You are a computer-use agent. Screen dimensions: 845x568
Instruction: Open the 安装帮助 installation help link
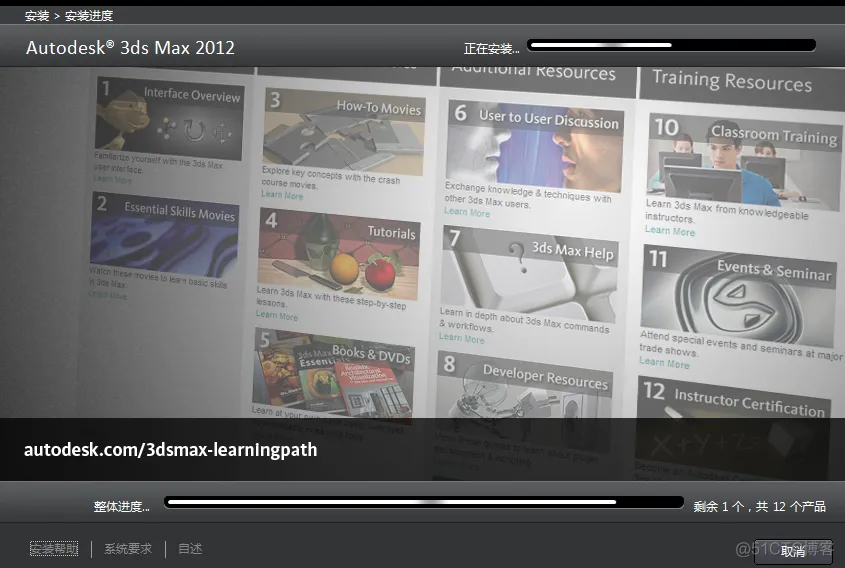pos(53,549)
